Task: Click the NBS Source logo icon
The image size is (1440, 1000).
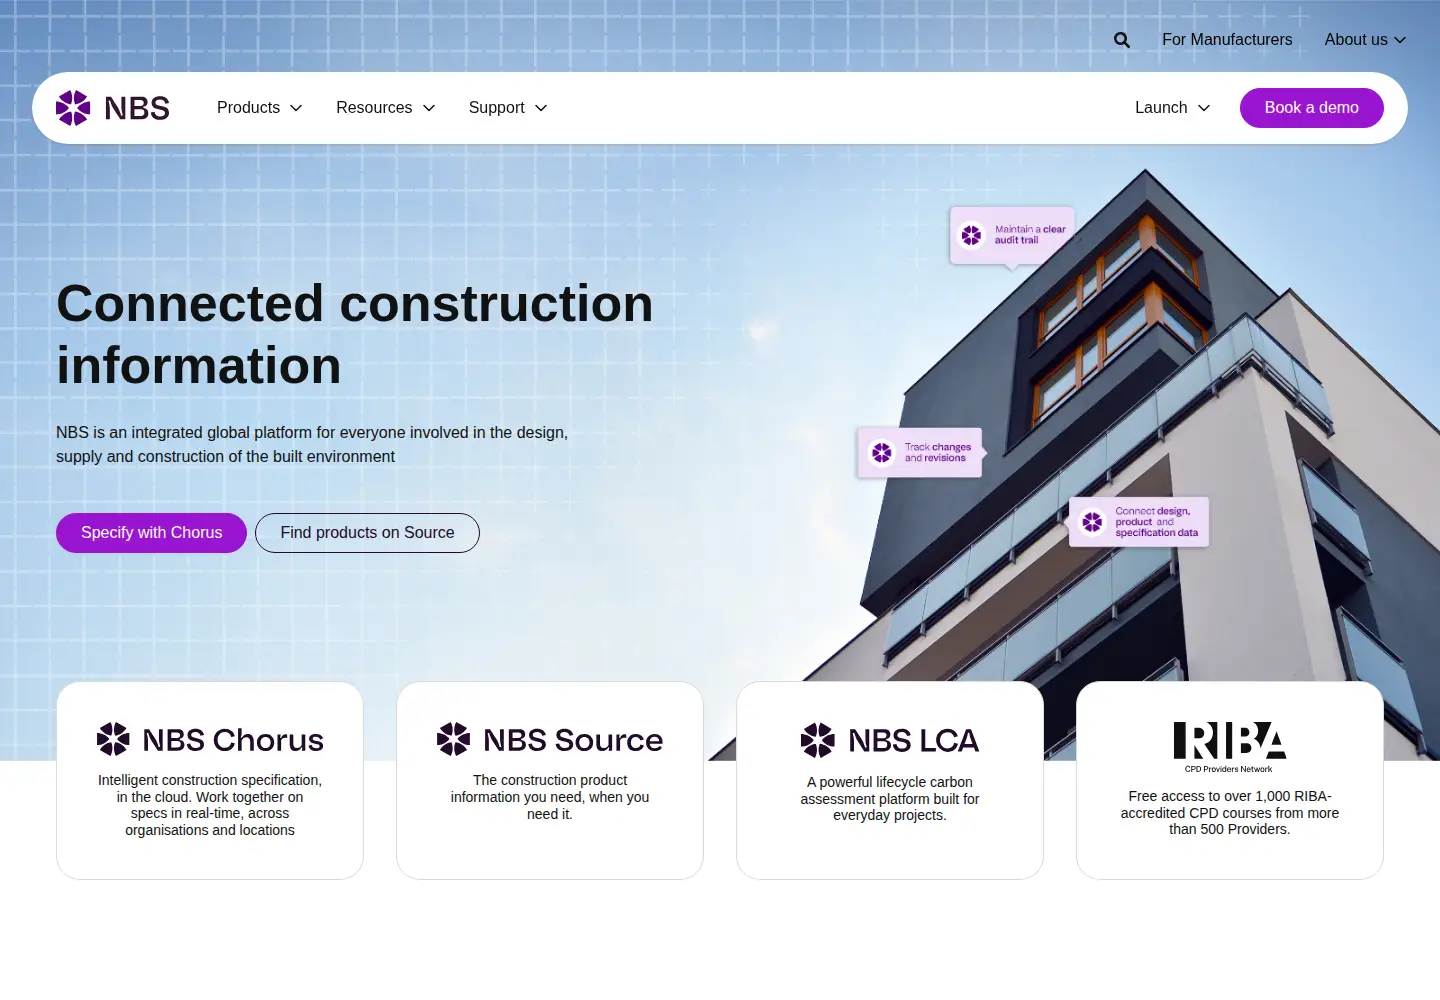Action: 453,739
